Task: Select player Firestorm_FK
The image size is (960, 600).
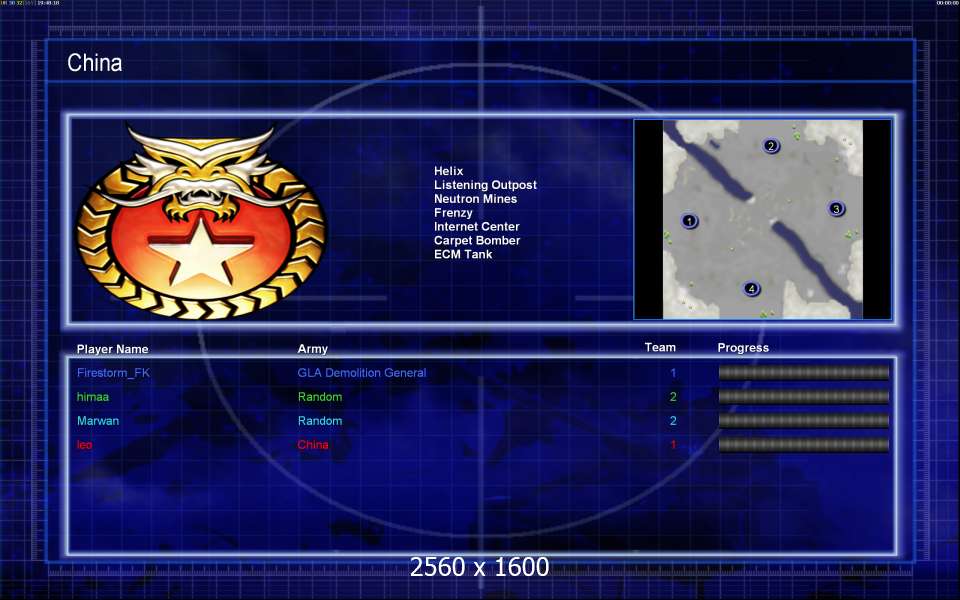Action: pyautogui.click(x=113, y=373)
